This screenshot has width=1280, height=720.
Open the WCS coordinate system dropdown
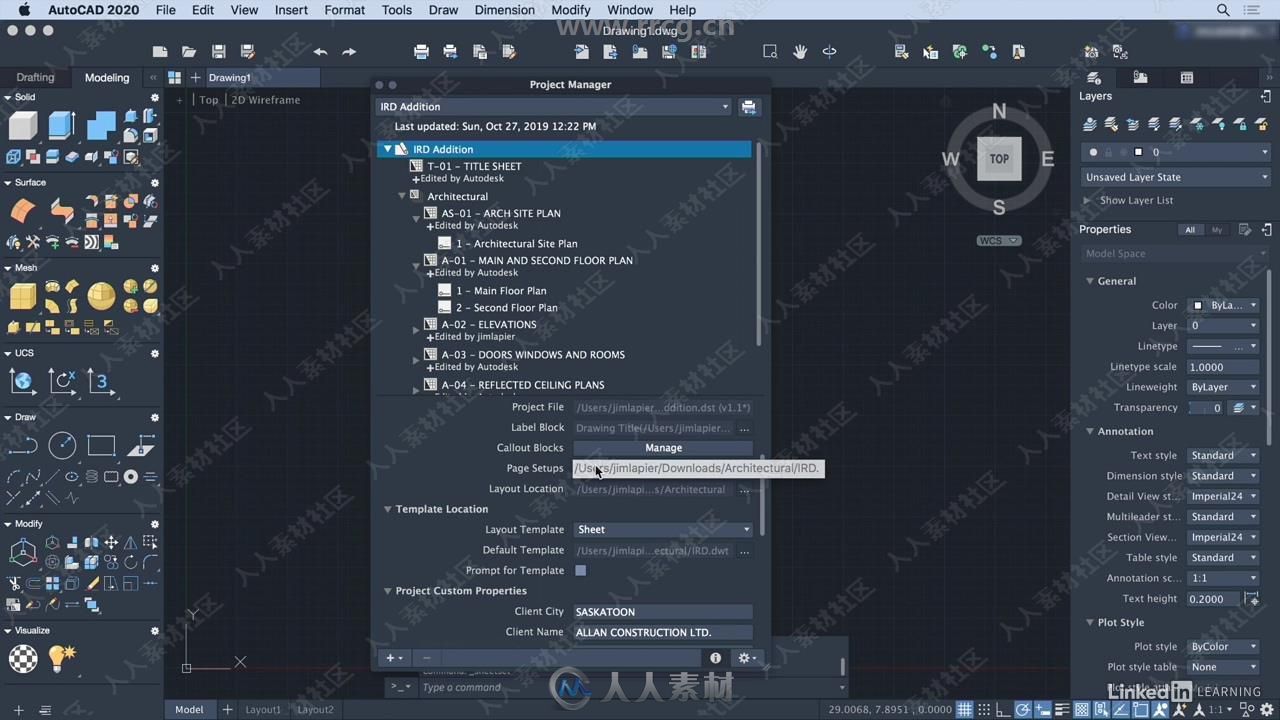(999, 241)
